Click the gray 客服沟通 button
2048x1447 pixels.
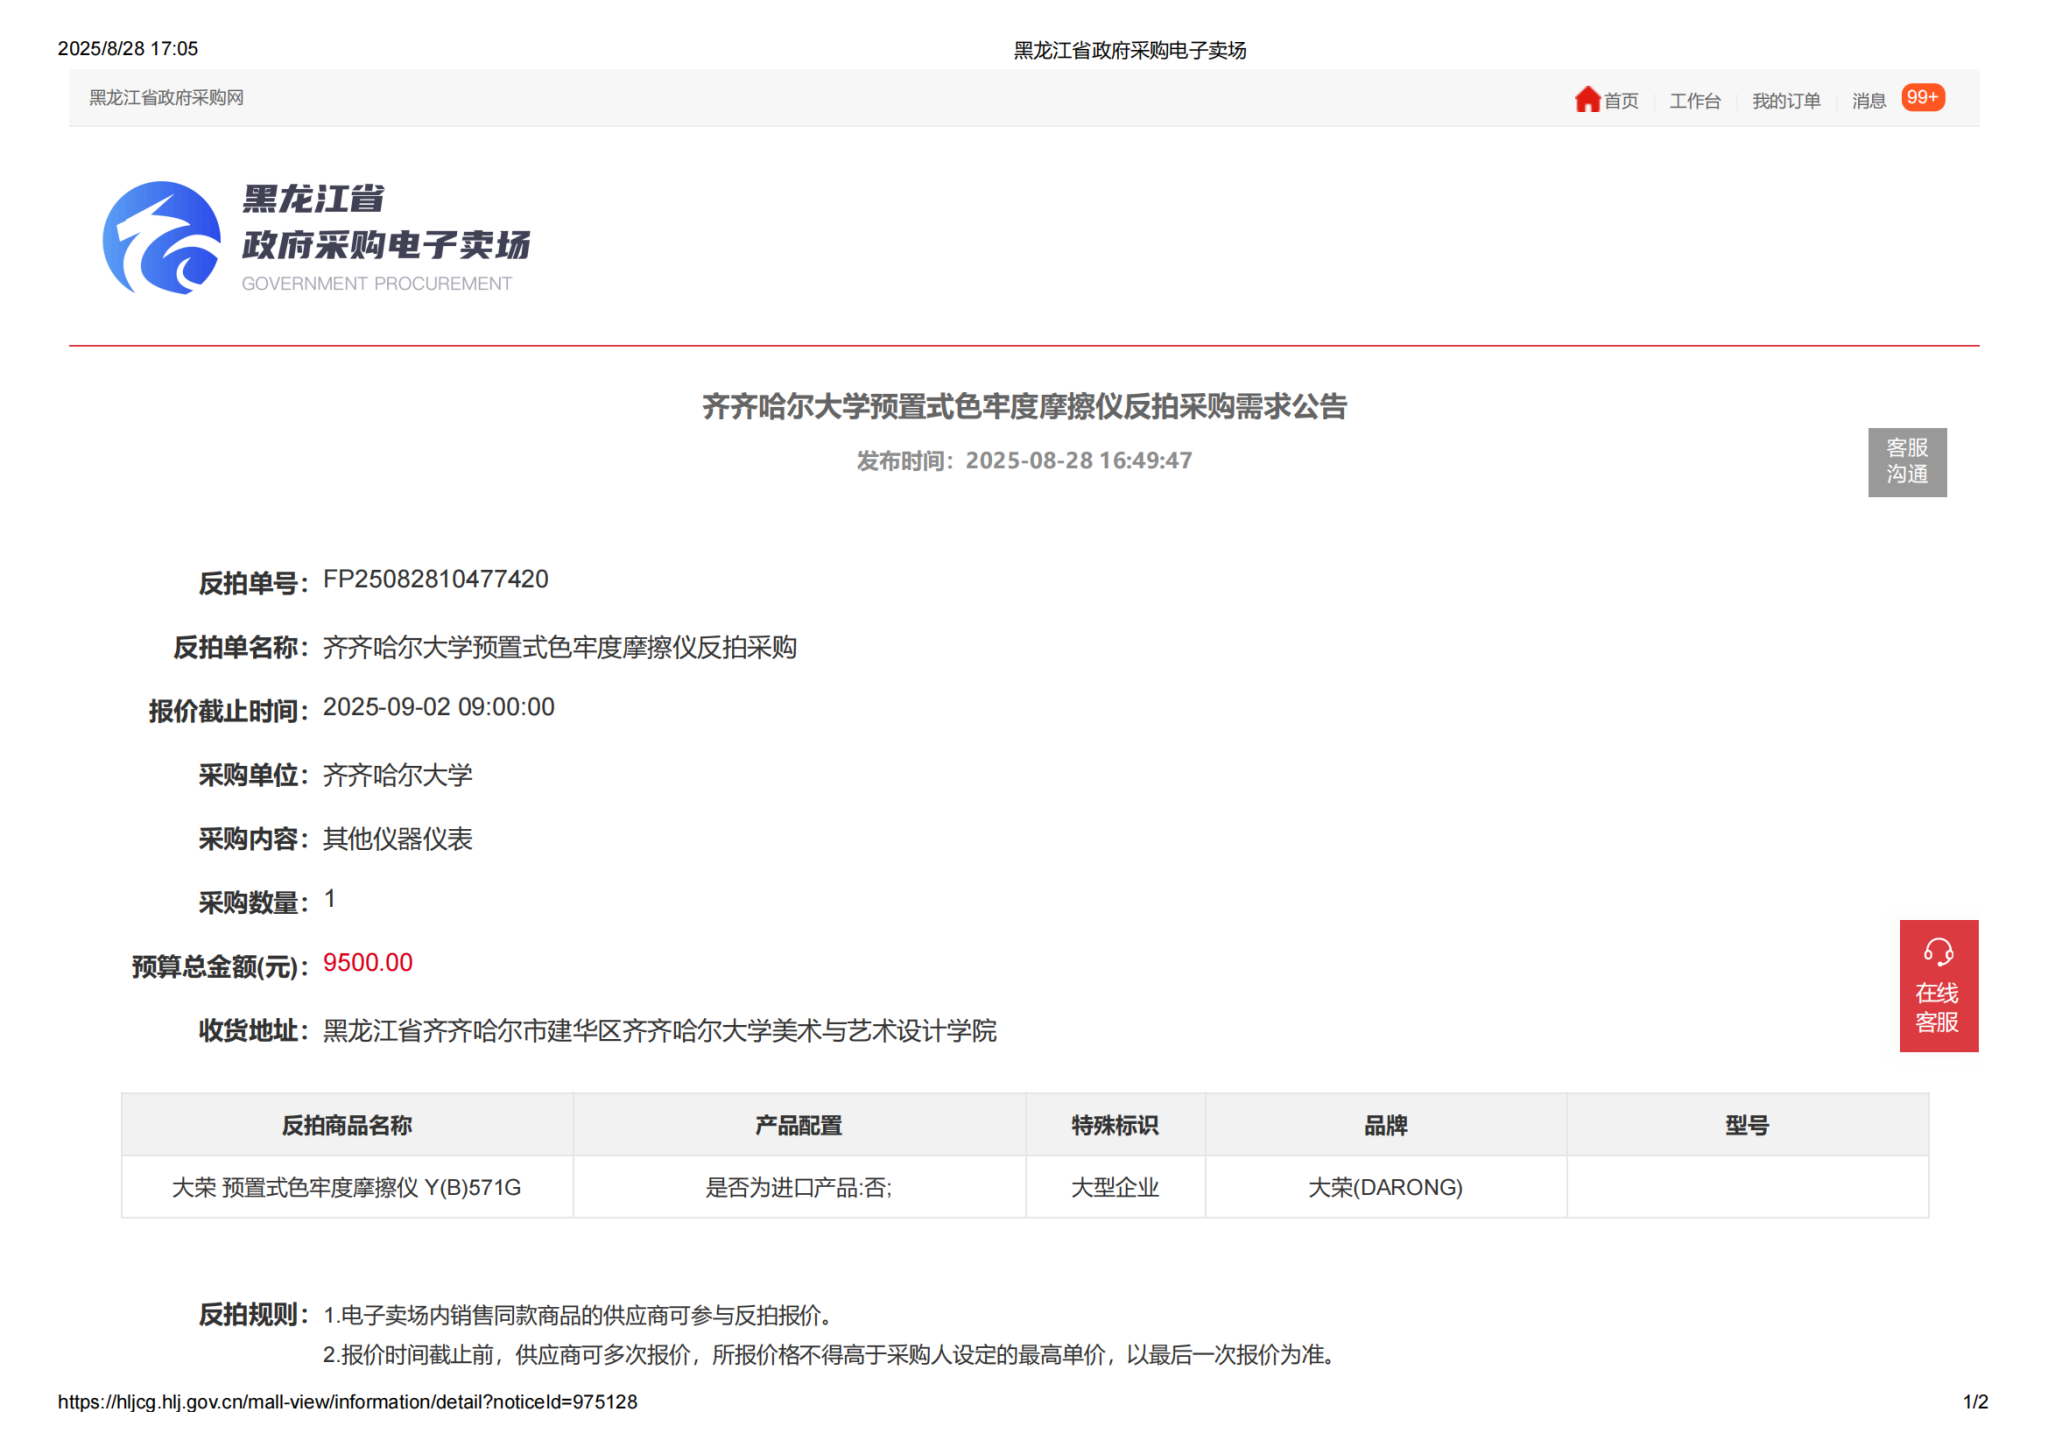[x=1906, y=462]
